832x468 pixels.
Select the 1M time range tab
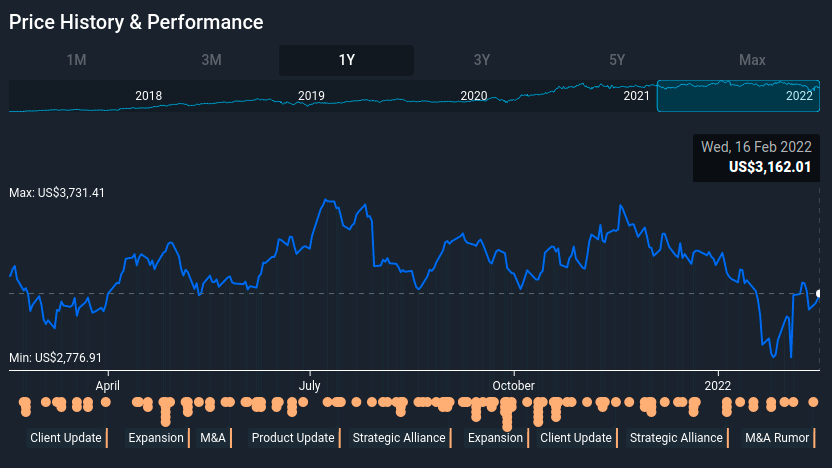[x=76, y=60]
